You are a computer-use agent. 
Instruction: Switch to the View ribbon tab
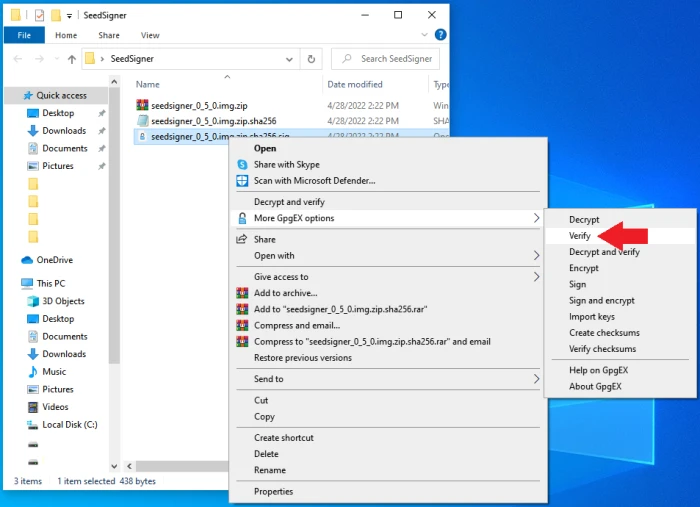(150, 35)
